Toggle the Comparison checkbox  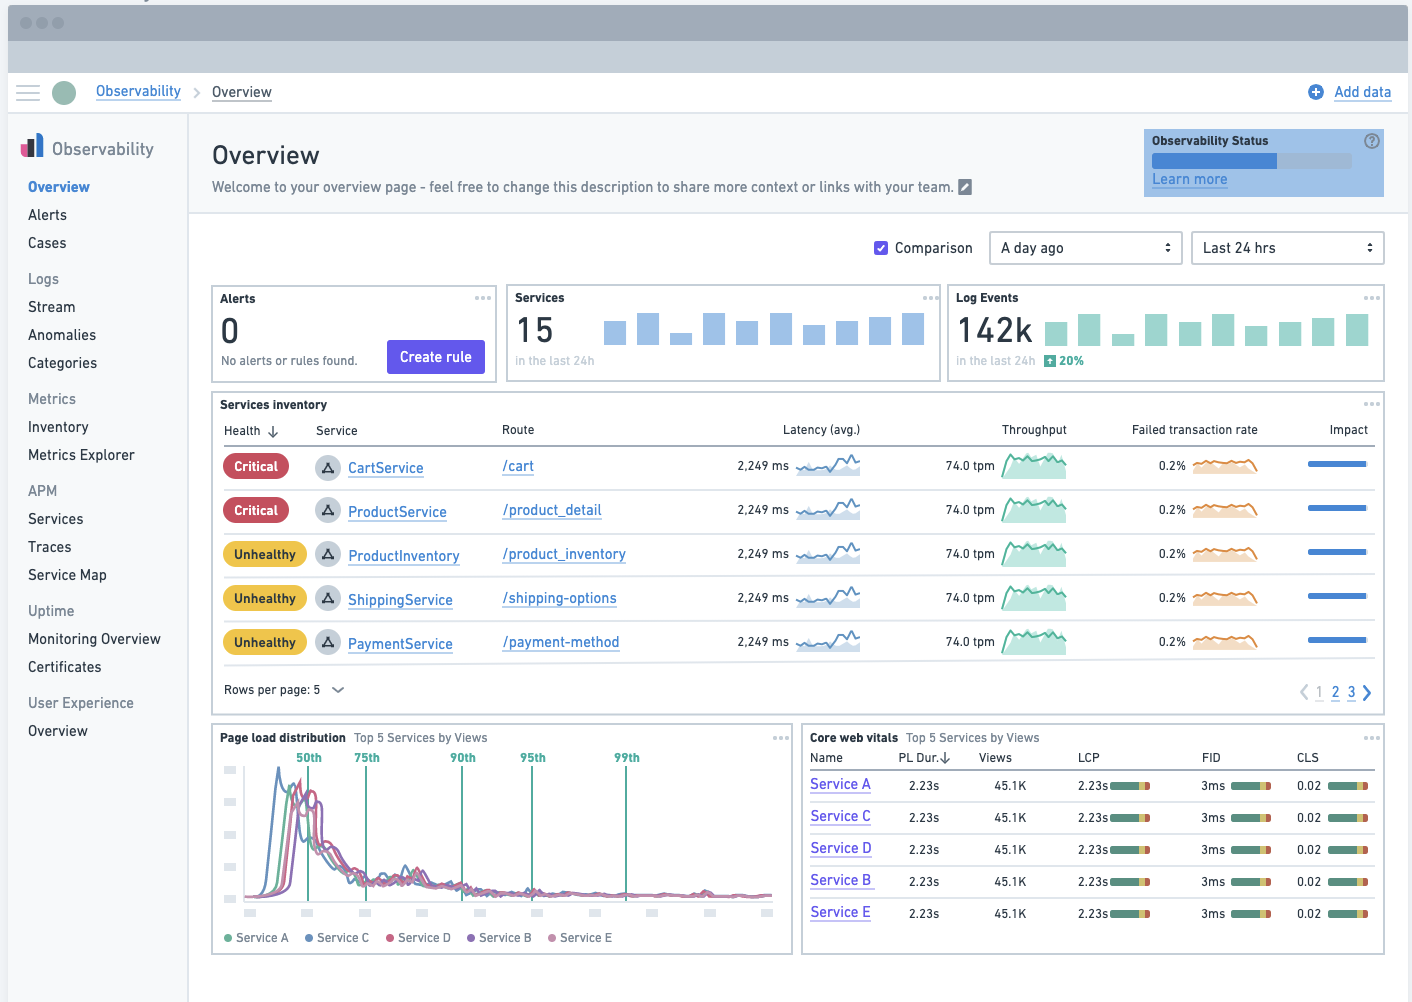point(881,248)
